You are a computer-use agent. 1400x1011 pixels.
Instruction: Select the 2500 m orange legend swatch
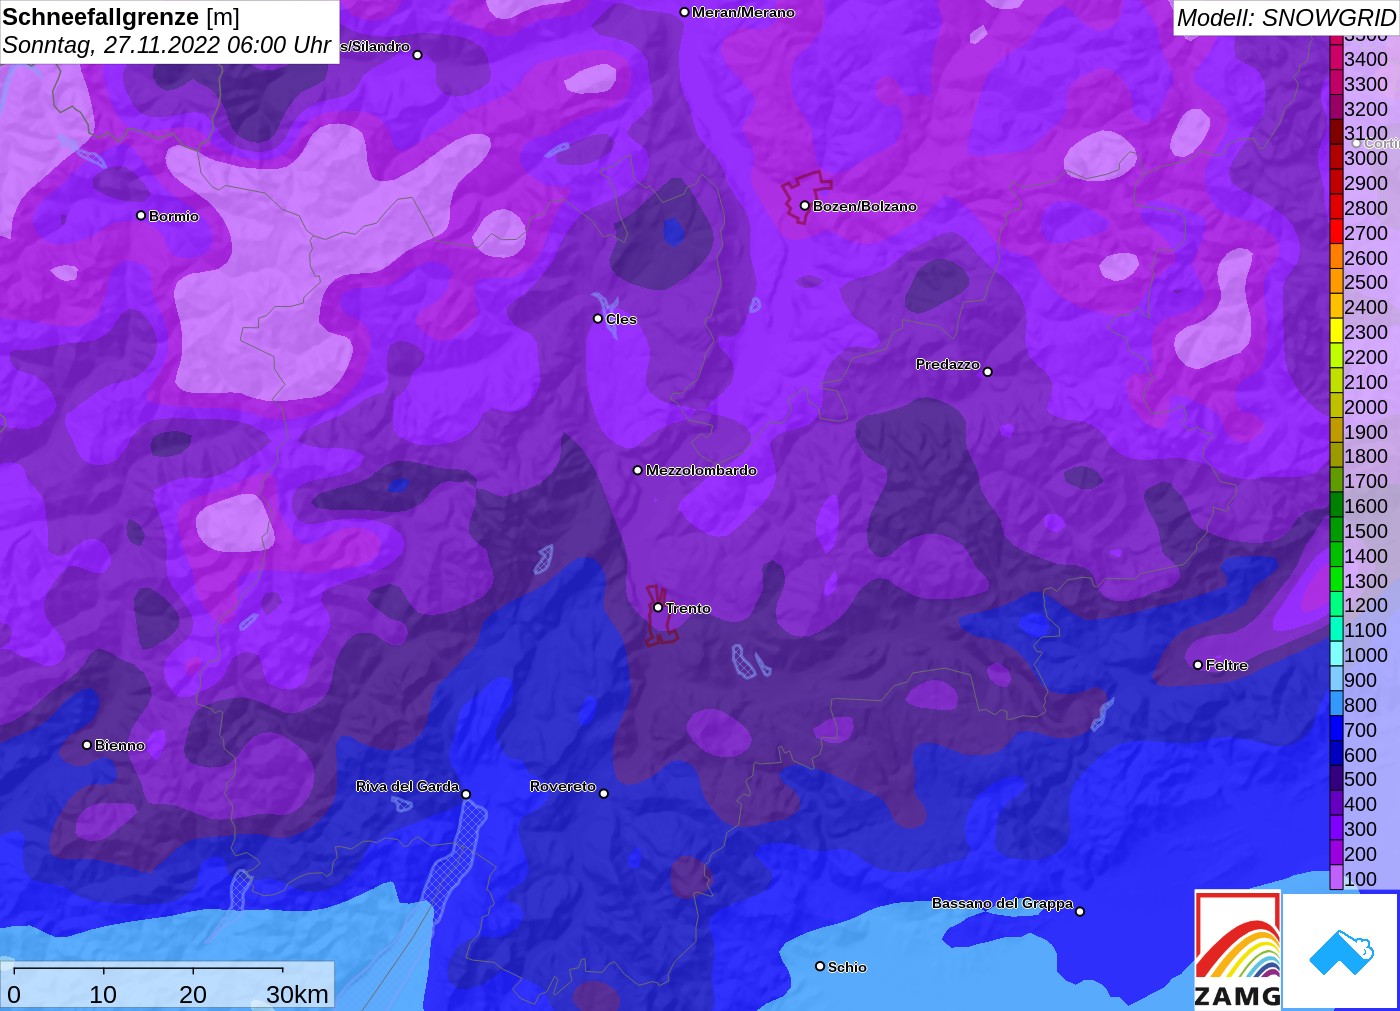(1336, 281)
